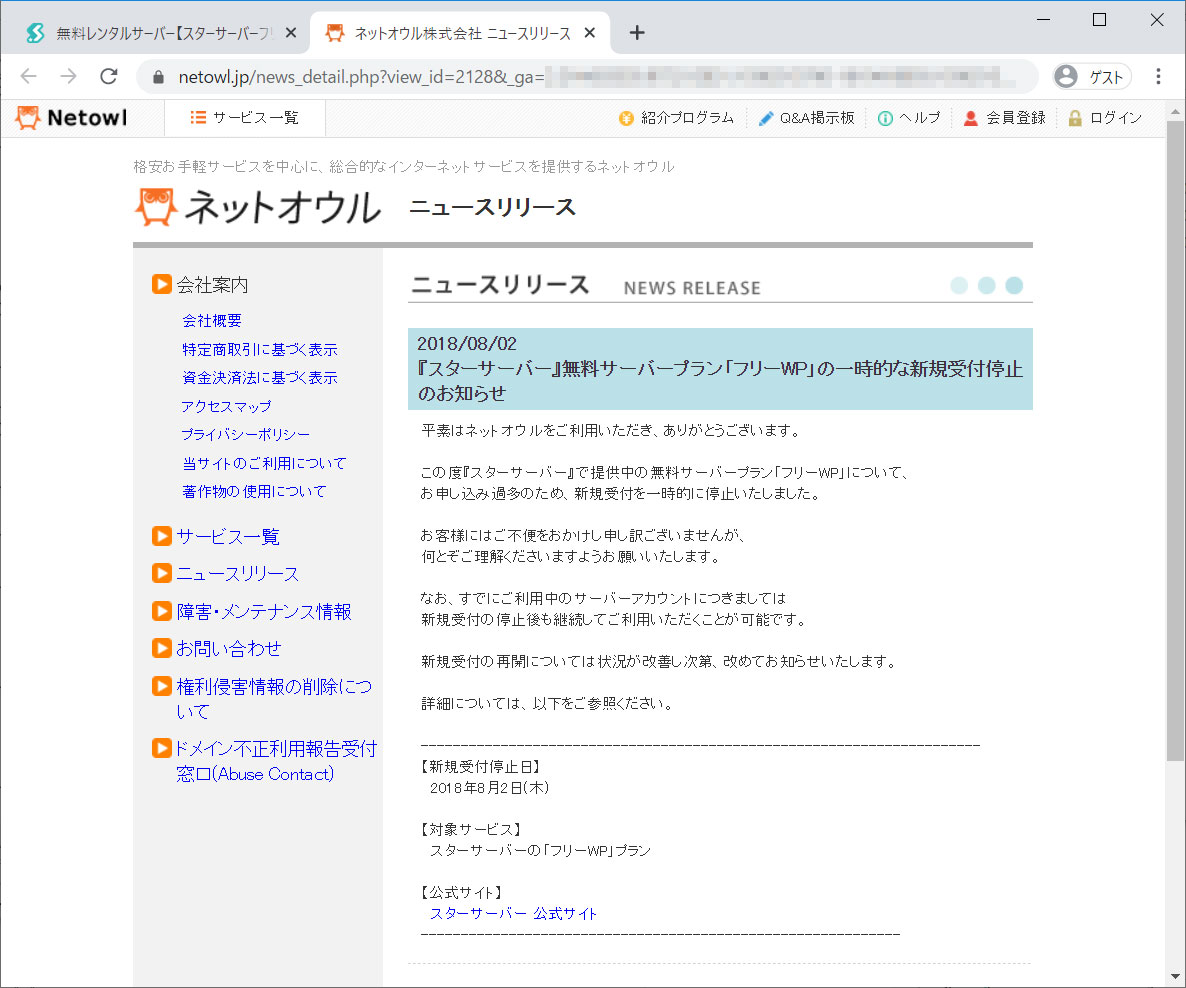Open 会社概要 link
The image size is (1186, 988).
(212, 321)
